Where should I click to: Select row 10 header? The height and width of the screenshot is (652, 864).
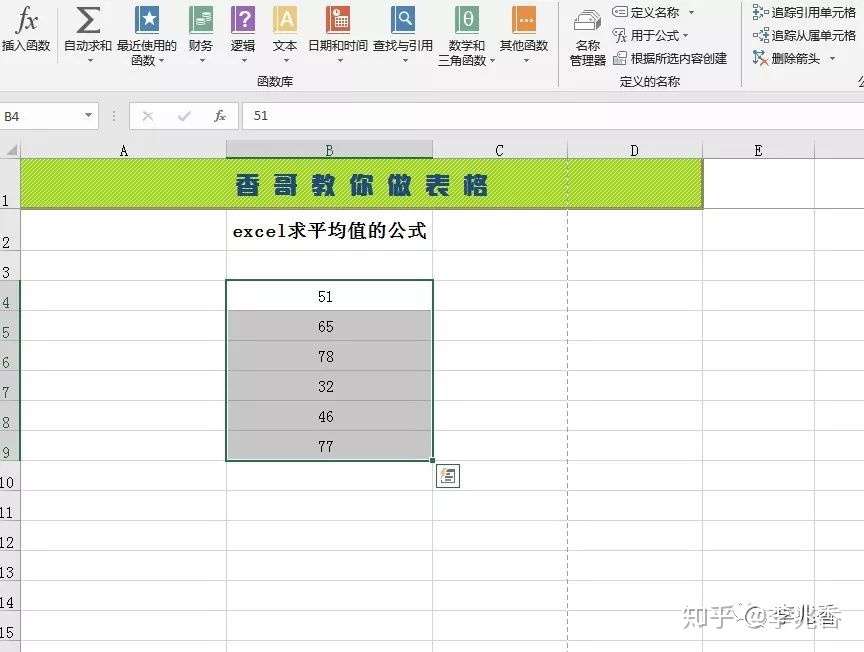[9, 476]
